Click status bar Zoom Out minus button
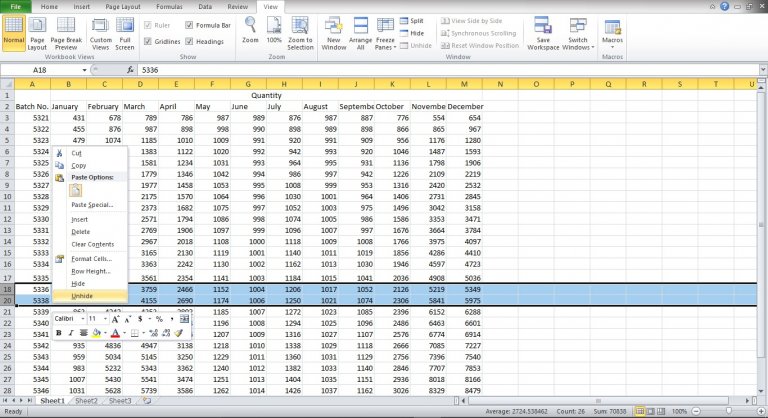This screenshot has width=768, height=418. tap(696, 411)
